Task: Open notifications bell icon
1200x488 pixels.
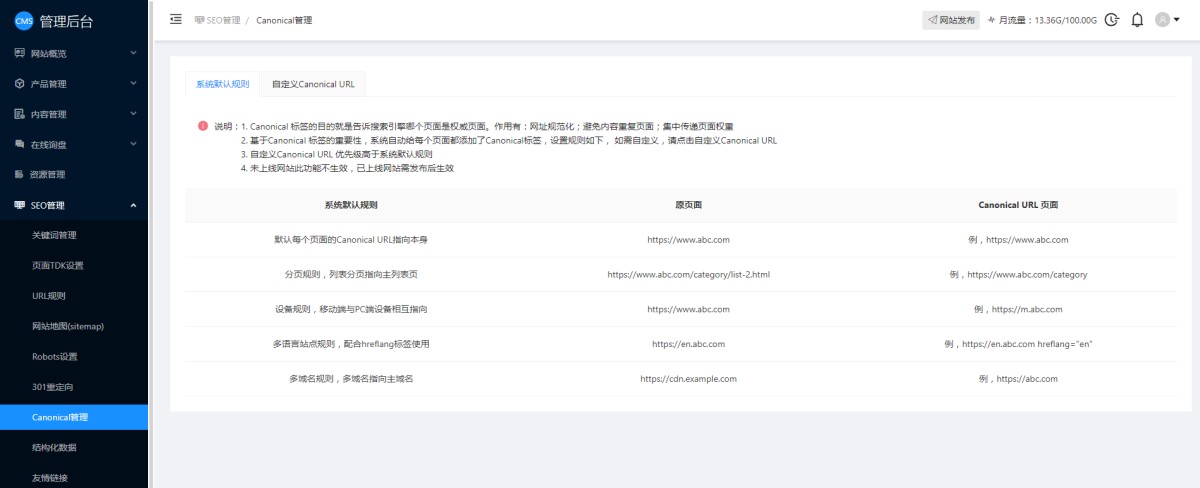Action: [x=1137, y=19]
